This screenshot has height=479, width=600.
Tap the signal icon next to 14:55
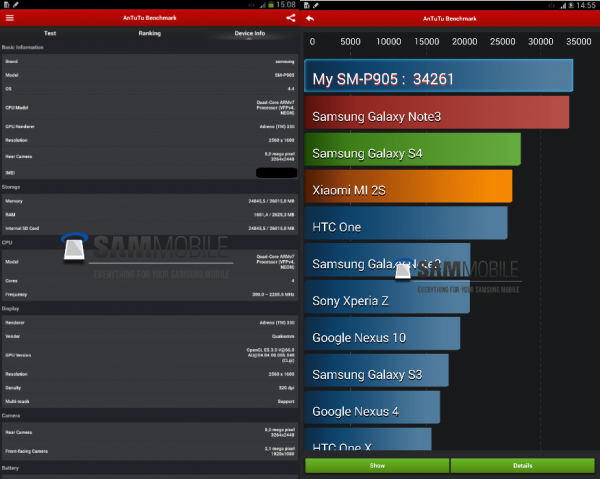coord(563,5)
